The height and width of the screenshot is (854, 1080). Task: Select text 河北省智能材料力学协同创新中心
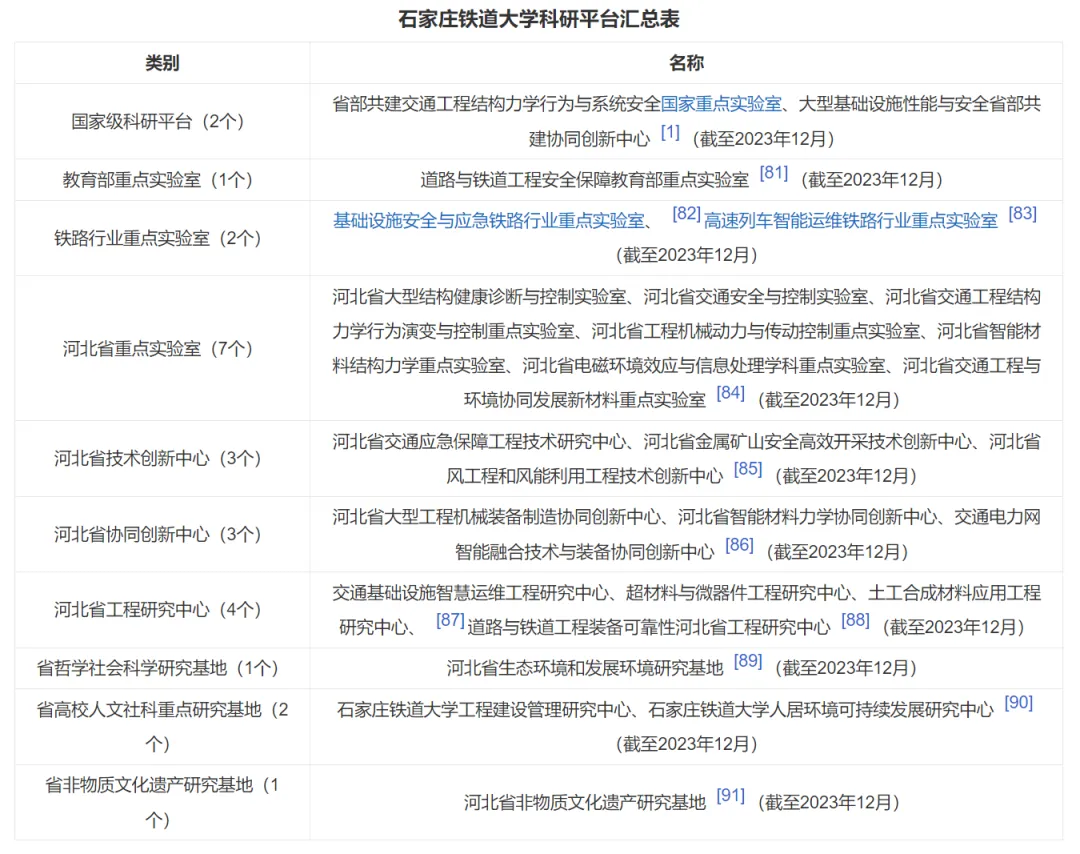coord(807,517)
